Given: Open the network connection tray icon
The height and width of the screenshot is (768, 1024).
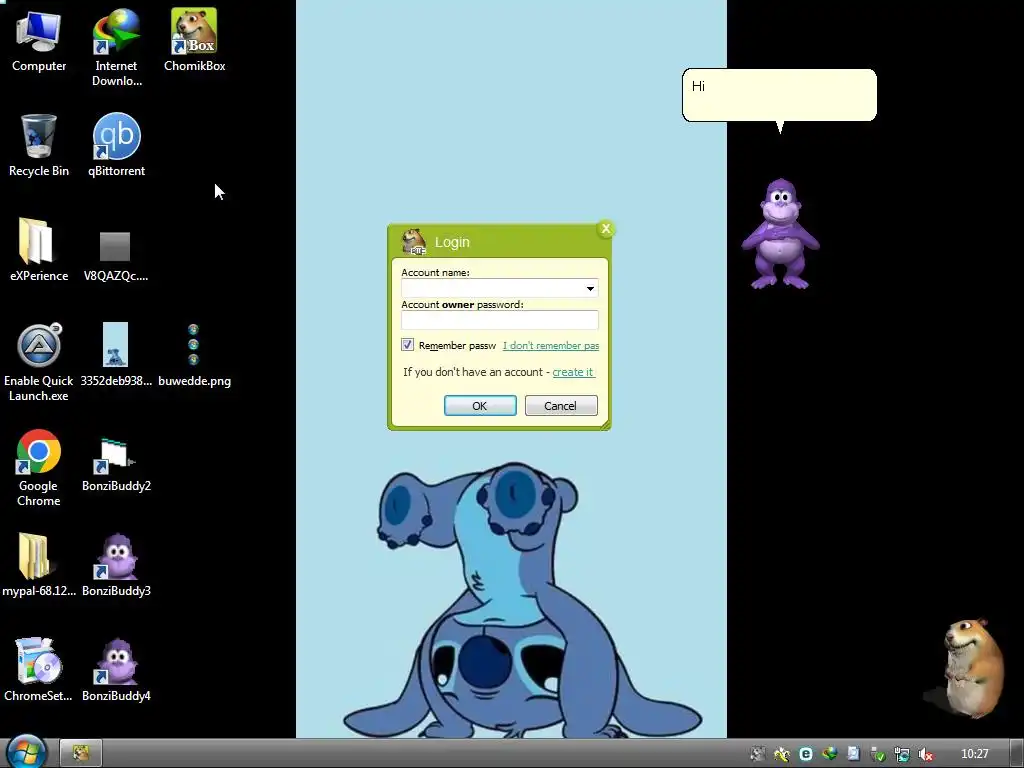Looking at the screenshot, I should pos(902,754).
